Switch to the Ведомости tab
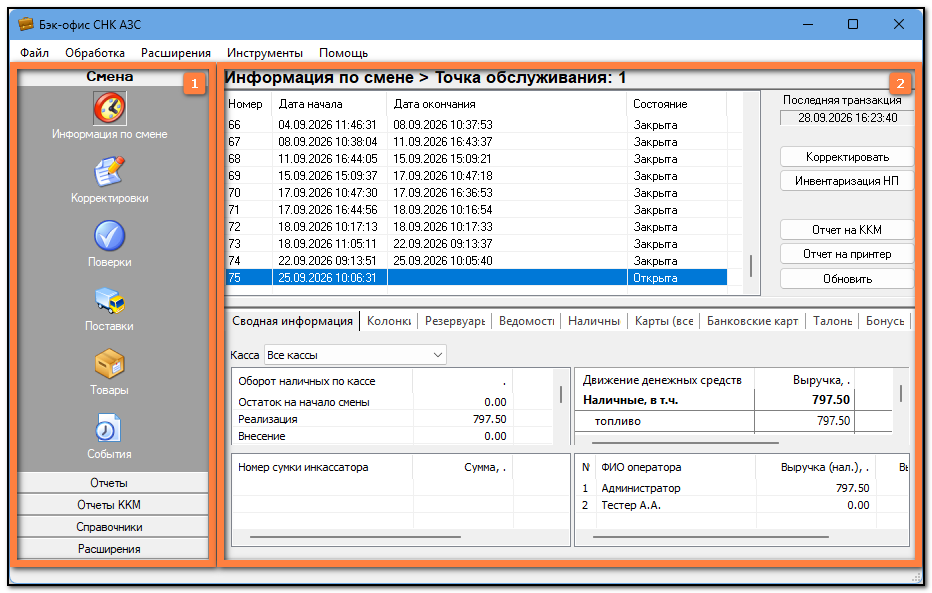Viewport: 932px width, 593px height. point(527,321)
